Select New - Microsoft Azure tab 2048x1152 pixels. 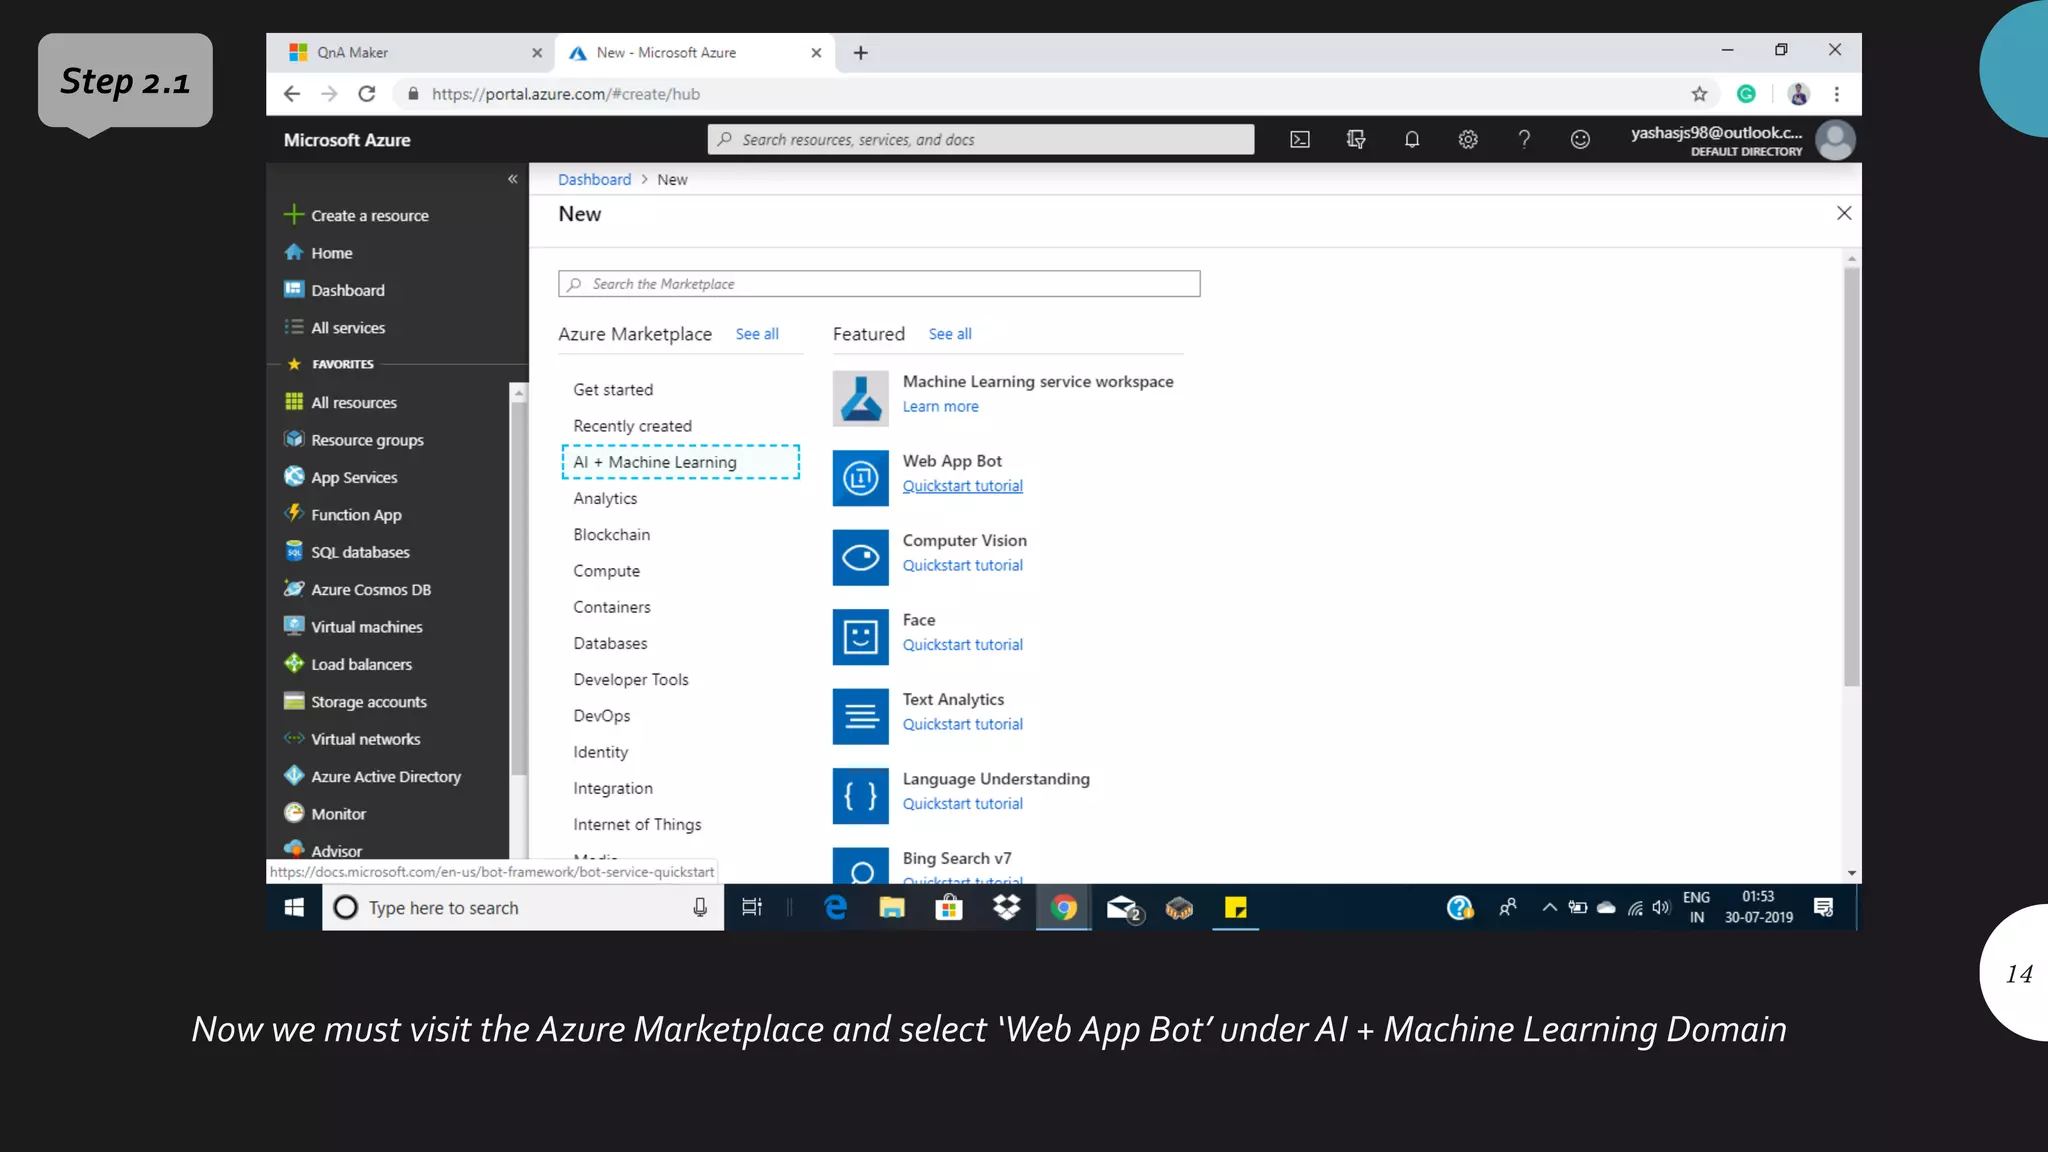tap(693, 53)
